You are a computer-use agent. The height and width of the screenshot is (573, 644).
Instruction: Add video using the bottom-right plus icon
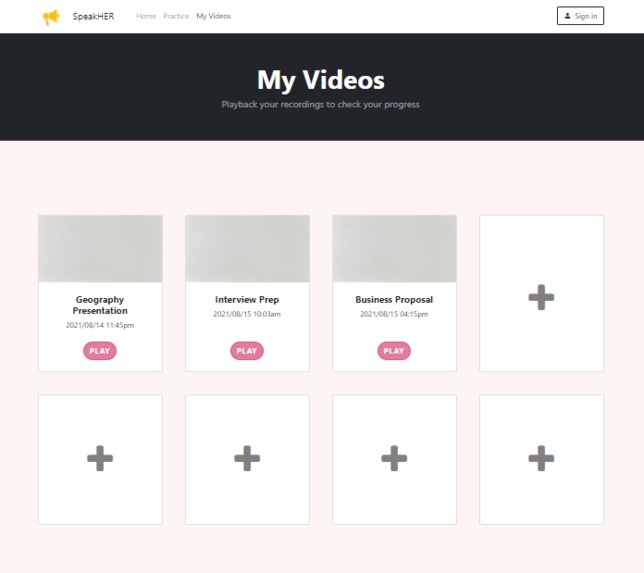[x=541, y=458]
